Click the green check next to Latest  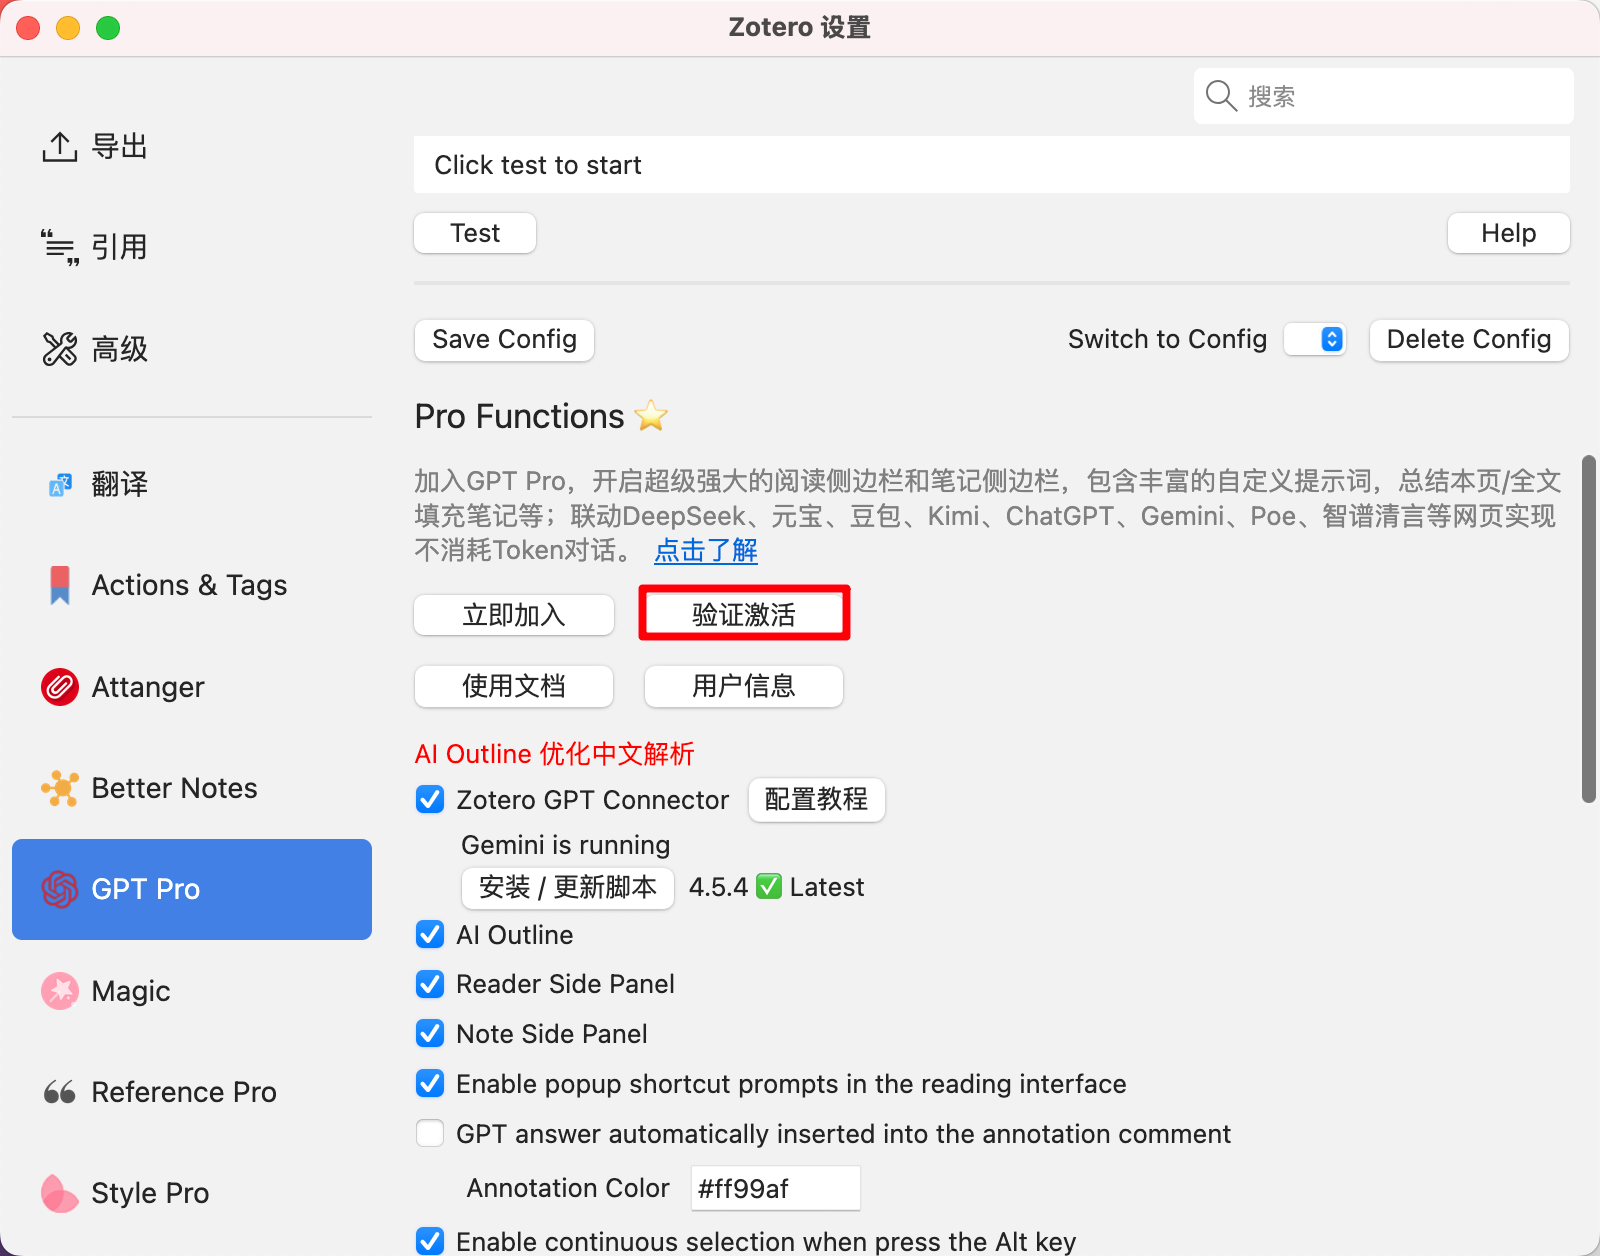(x=769, y=887)
